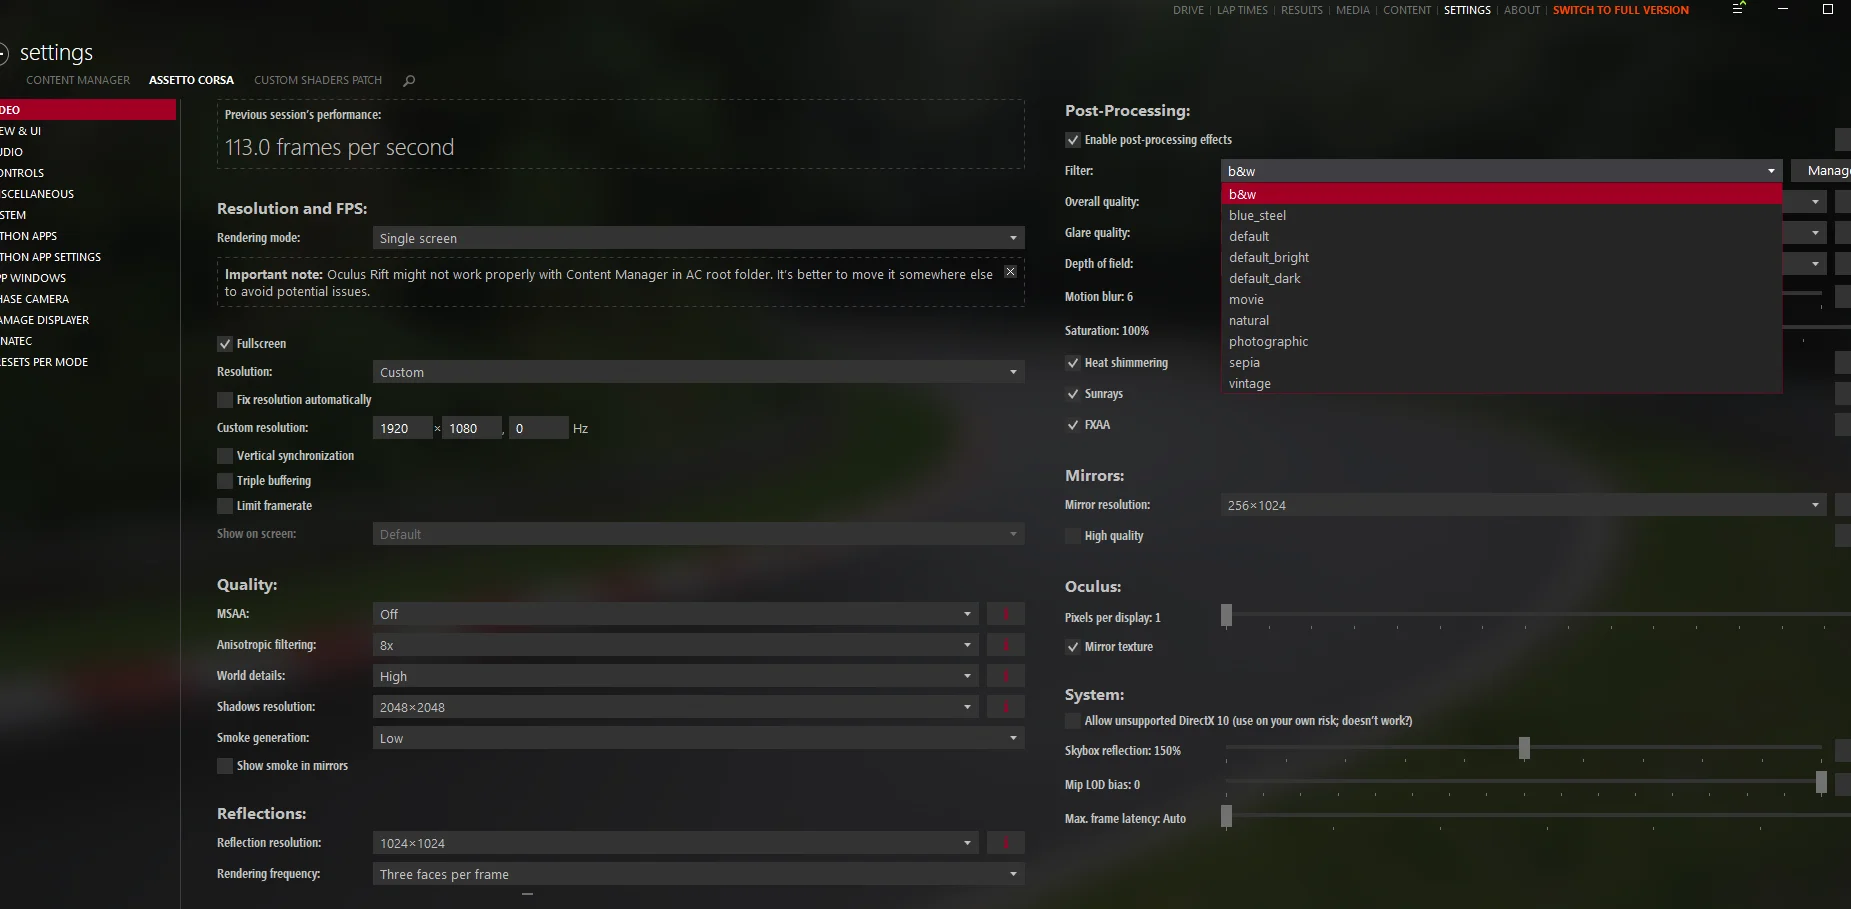Click Switch to Full Version link
Screen dimensions: 1851x909
tap(1620, 10)
